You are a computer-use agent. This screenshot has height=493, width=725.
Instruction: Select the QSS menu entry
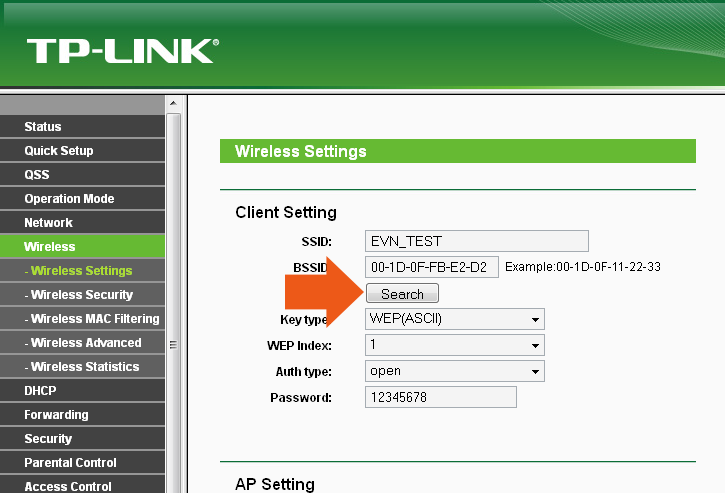point(82,175)
